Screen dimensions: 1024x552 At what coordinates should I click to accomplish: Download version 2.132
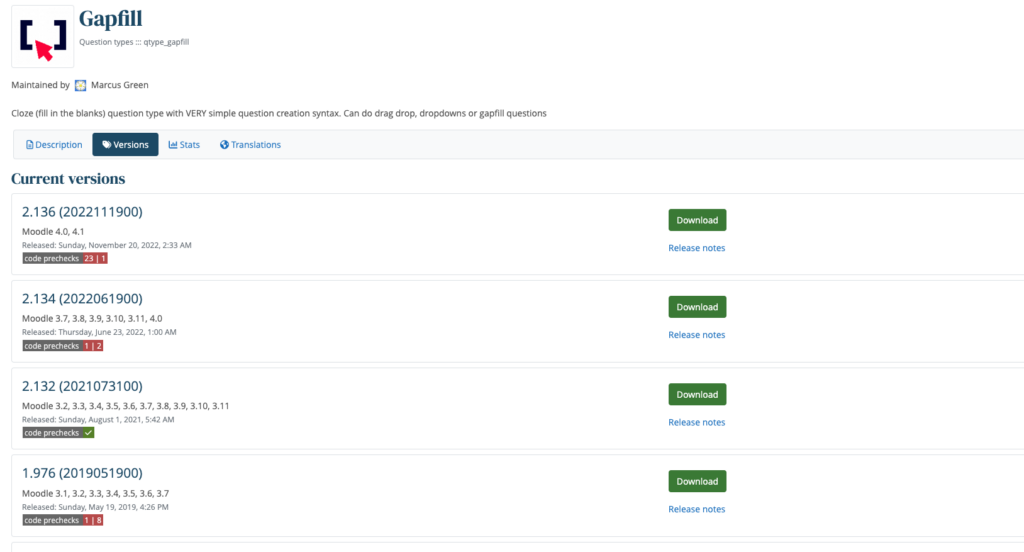(x=697, y=395)
